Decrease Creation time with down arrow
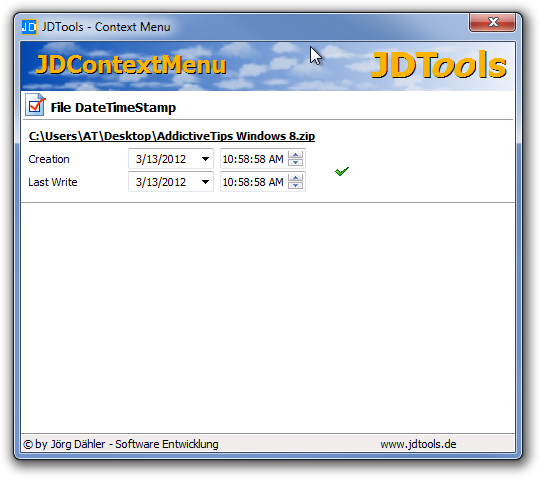 [295, 163]
